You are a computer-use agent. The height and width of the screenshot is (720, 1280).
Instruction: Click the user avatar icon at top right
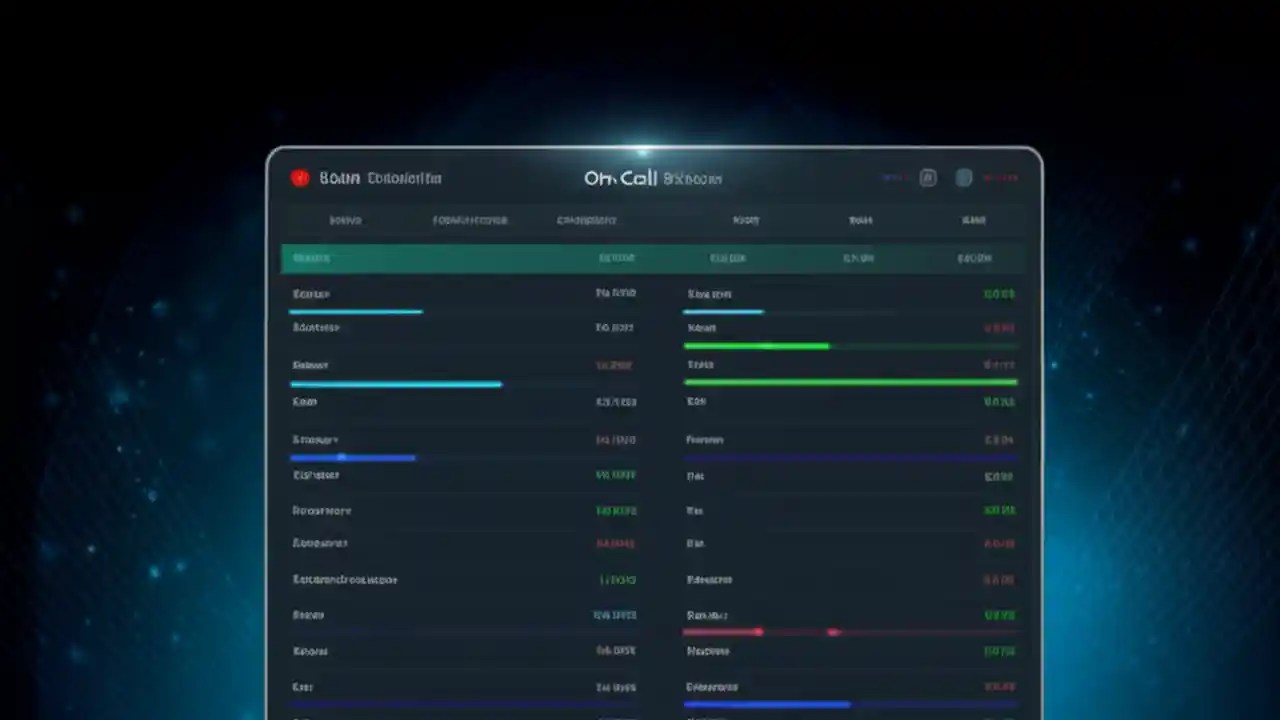point(963,177)
